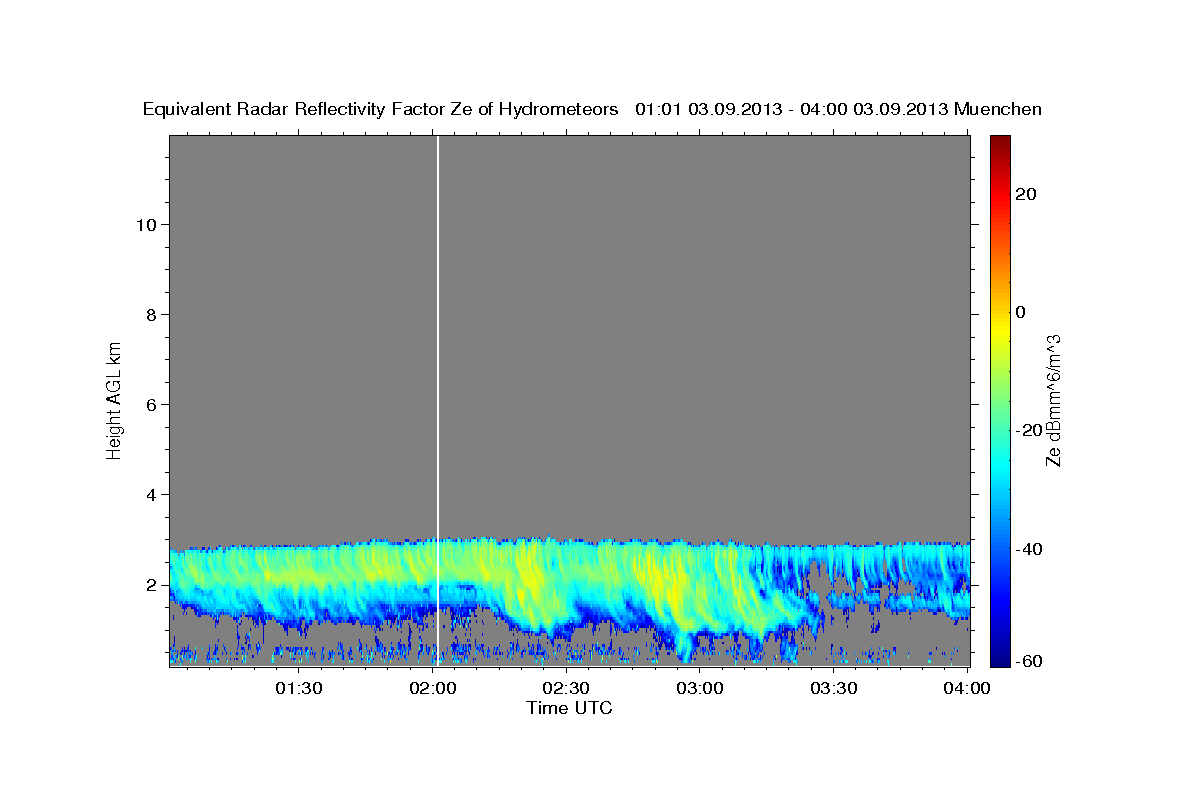
Task: Click the colorbar value '-40'
Action: [x=1029, y=549]
